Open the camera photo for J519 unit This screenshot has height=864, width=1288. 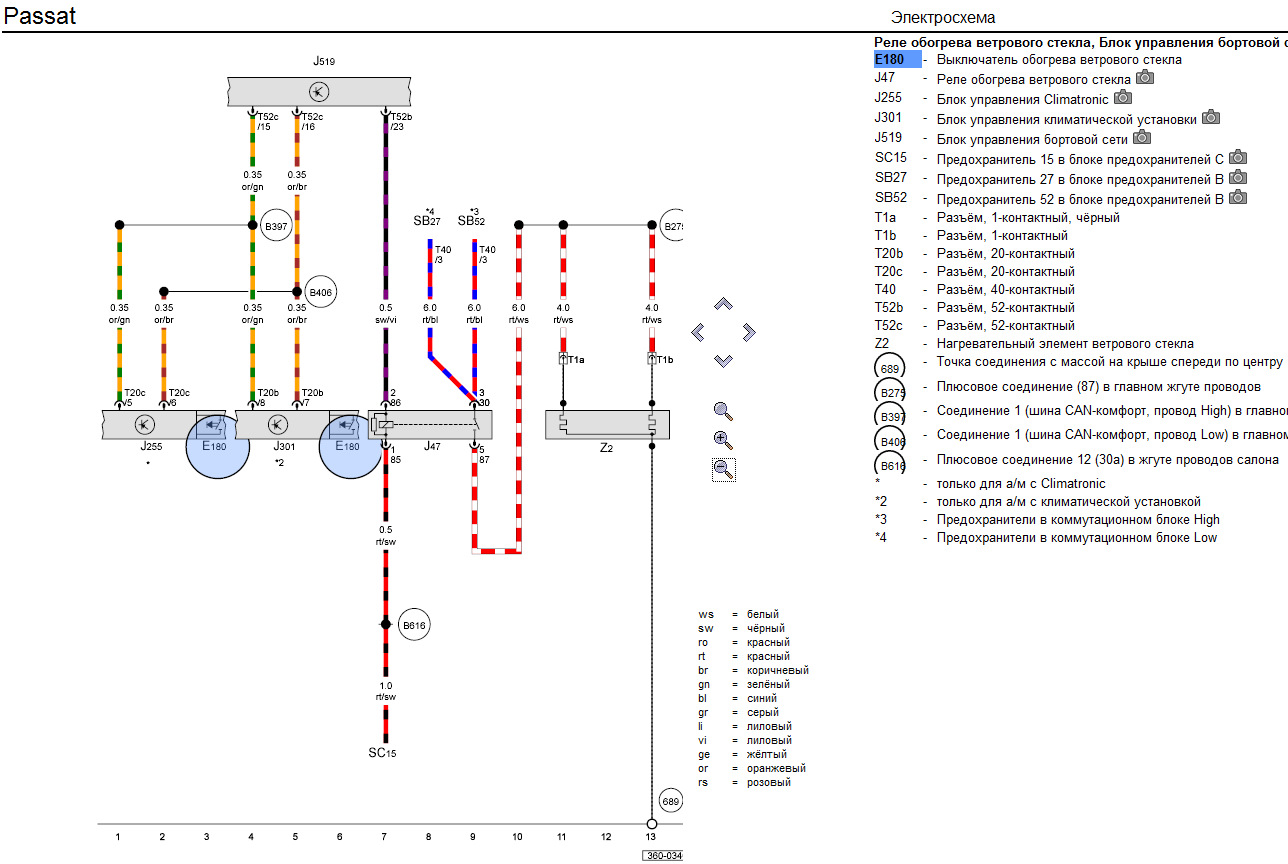point(1142,137)
